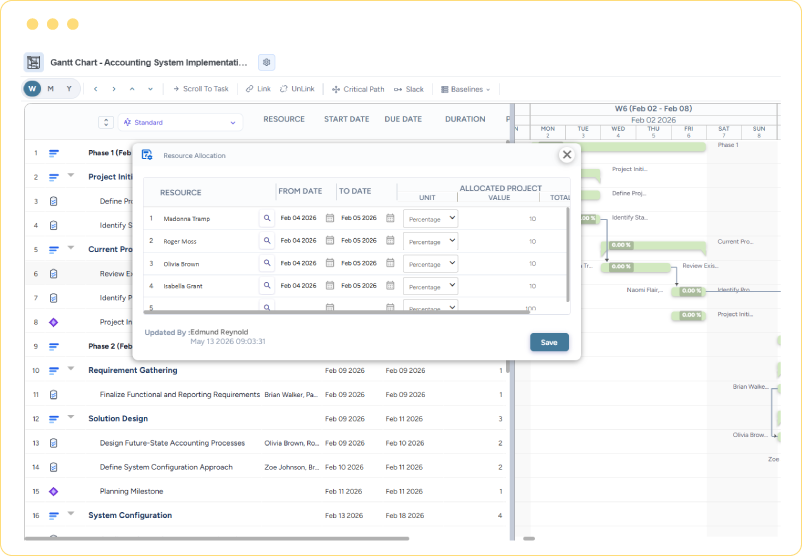Switch to Year view Y

[x=69, y=88]
